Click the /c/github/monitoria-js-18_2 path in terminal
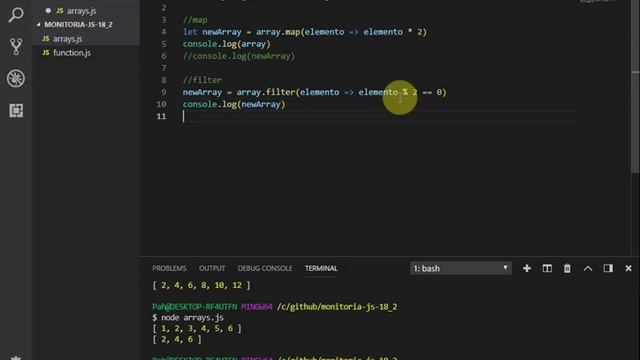This screenshot has height=360, width=640. tap(337, 307)
